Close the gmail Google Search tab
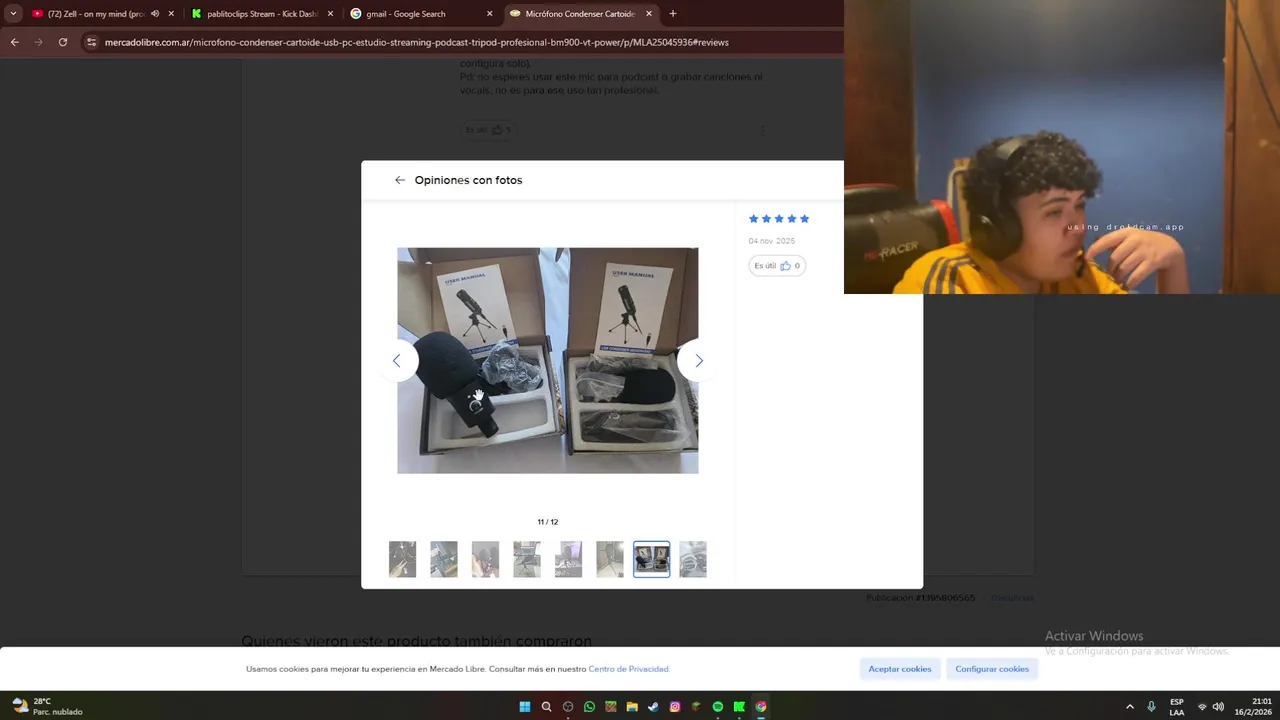 489,14
